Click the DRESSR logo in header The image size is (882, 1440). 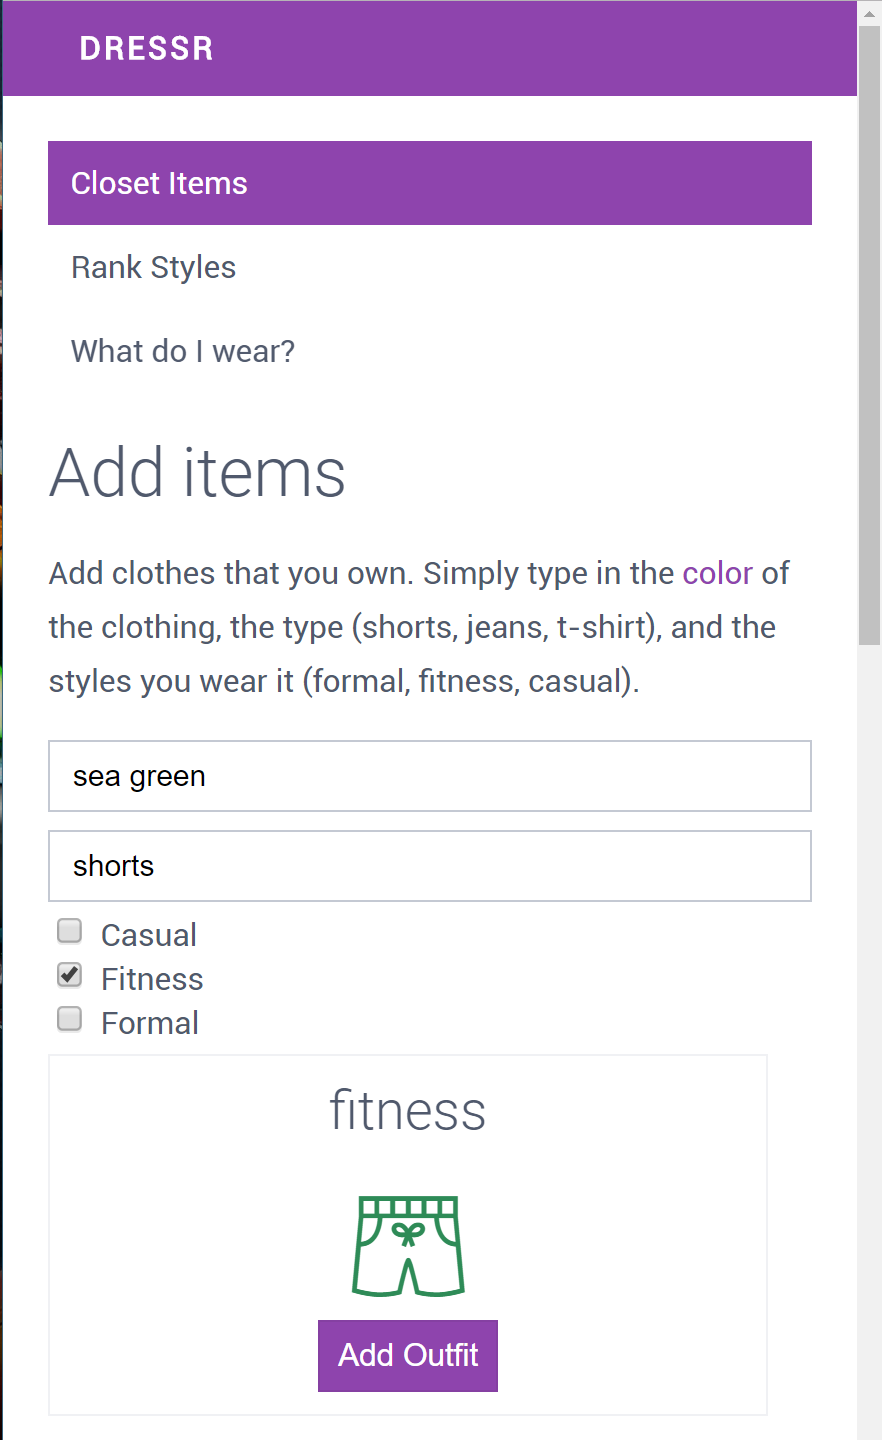click(147, 49)
